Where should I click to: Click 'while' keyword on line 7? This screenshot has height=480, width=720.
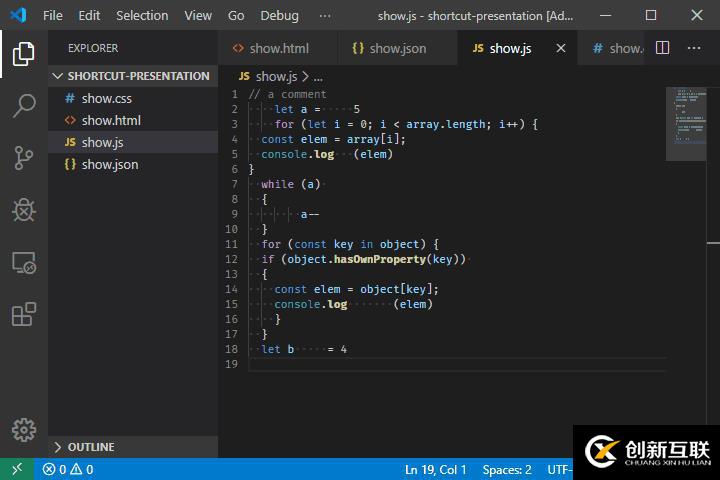pyautogui.click(x=277, y=184)
